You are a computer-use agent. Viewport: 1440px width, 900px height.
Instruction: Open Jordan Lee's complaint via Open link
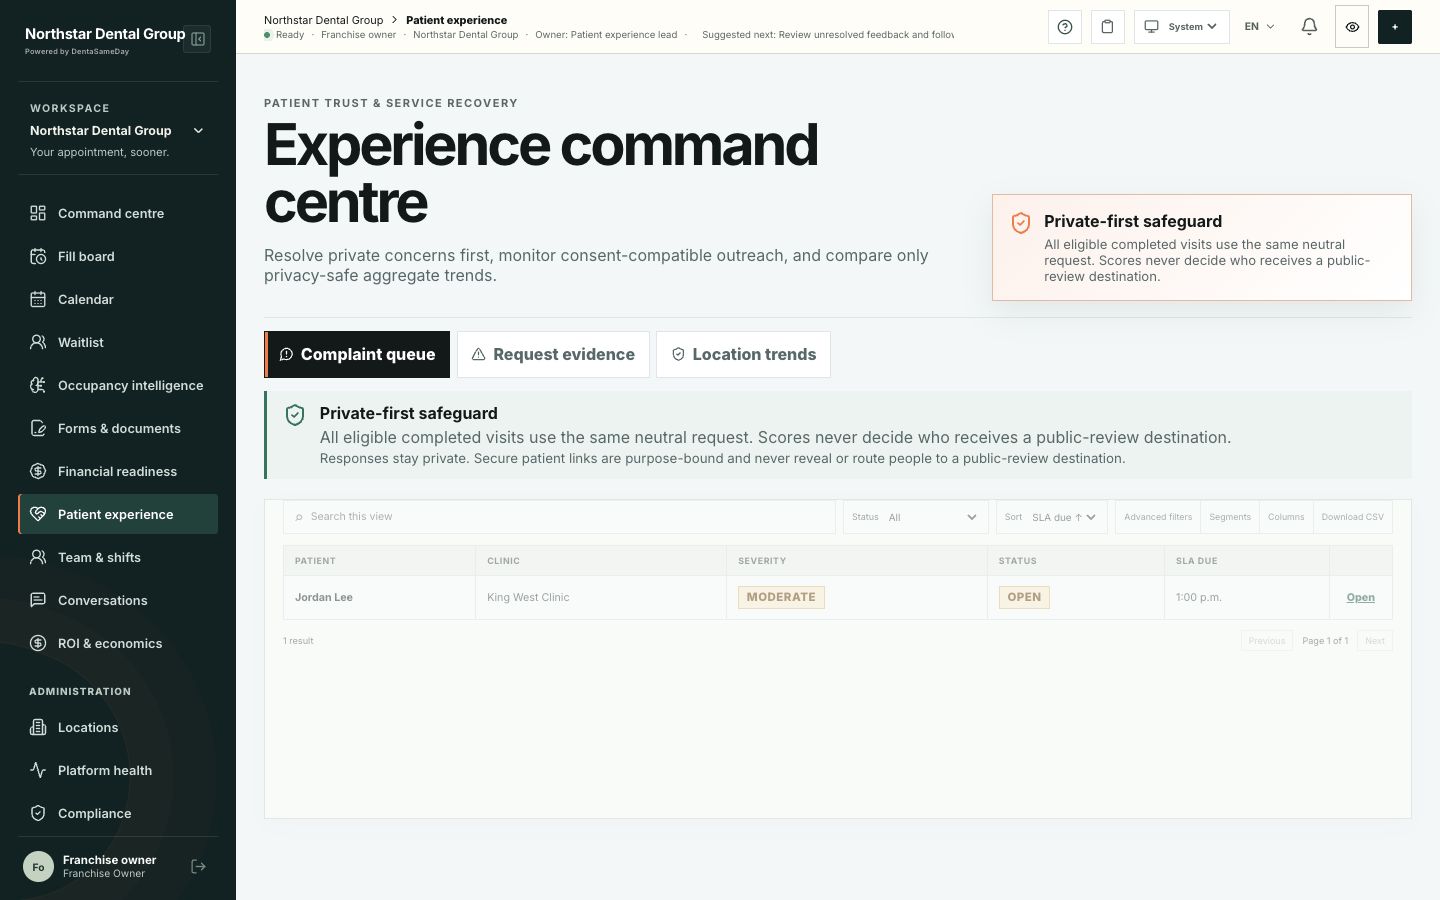click(1361, 598)
